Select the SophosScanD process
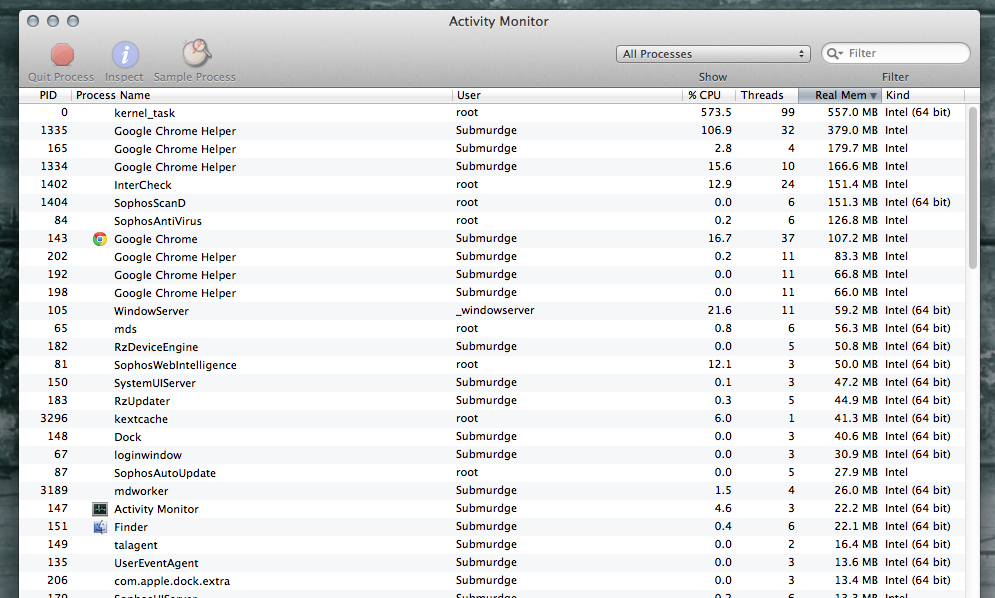995x598 pixels. point(492,203)
